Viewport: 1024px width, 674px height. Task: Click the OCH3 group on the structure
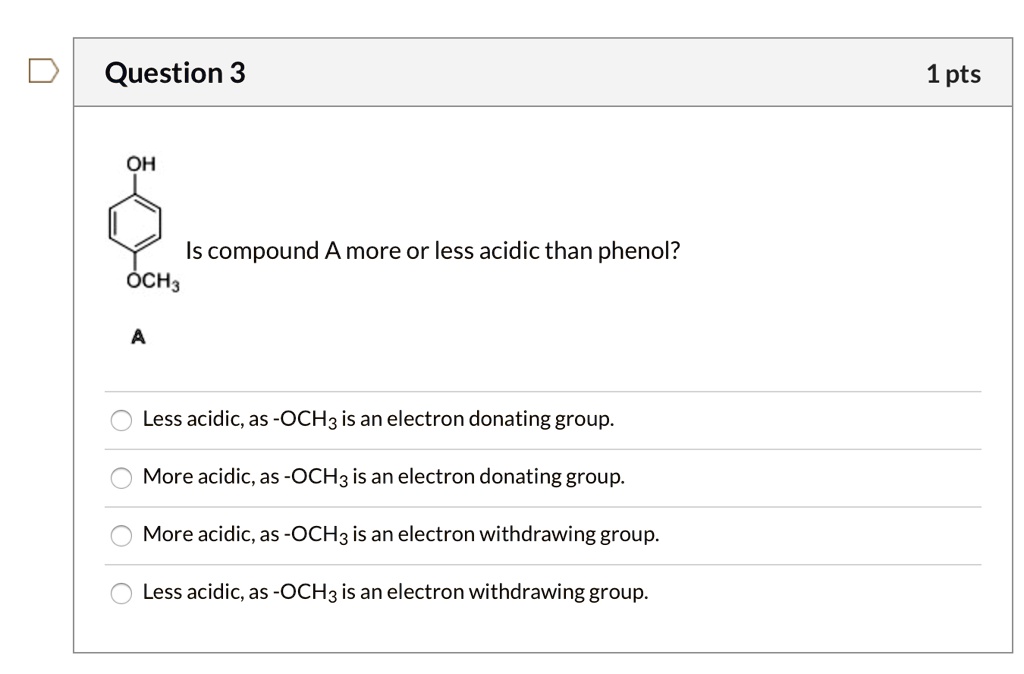point(152,283)
